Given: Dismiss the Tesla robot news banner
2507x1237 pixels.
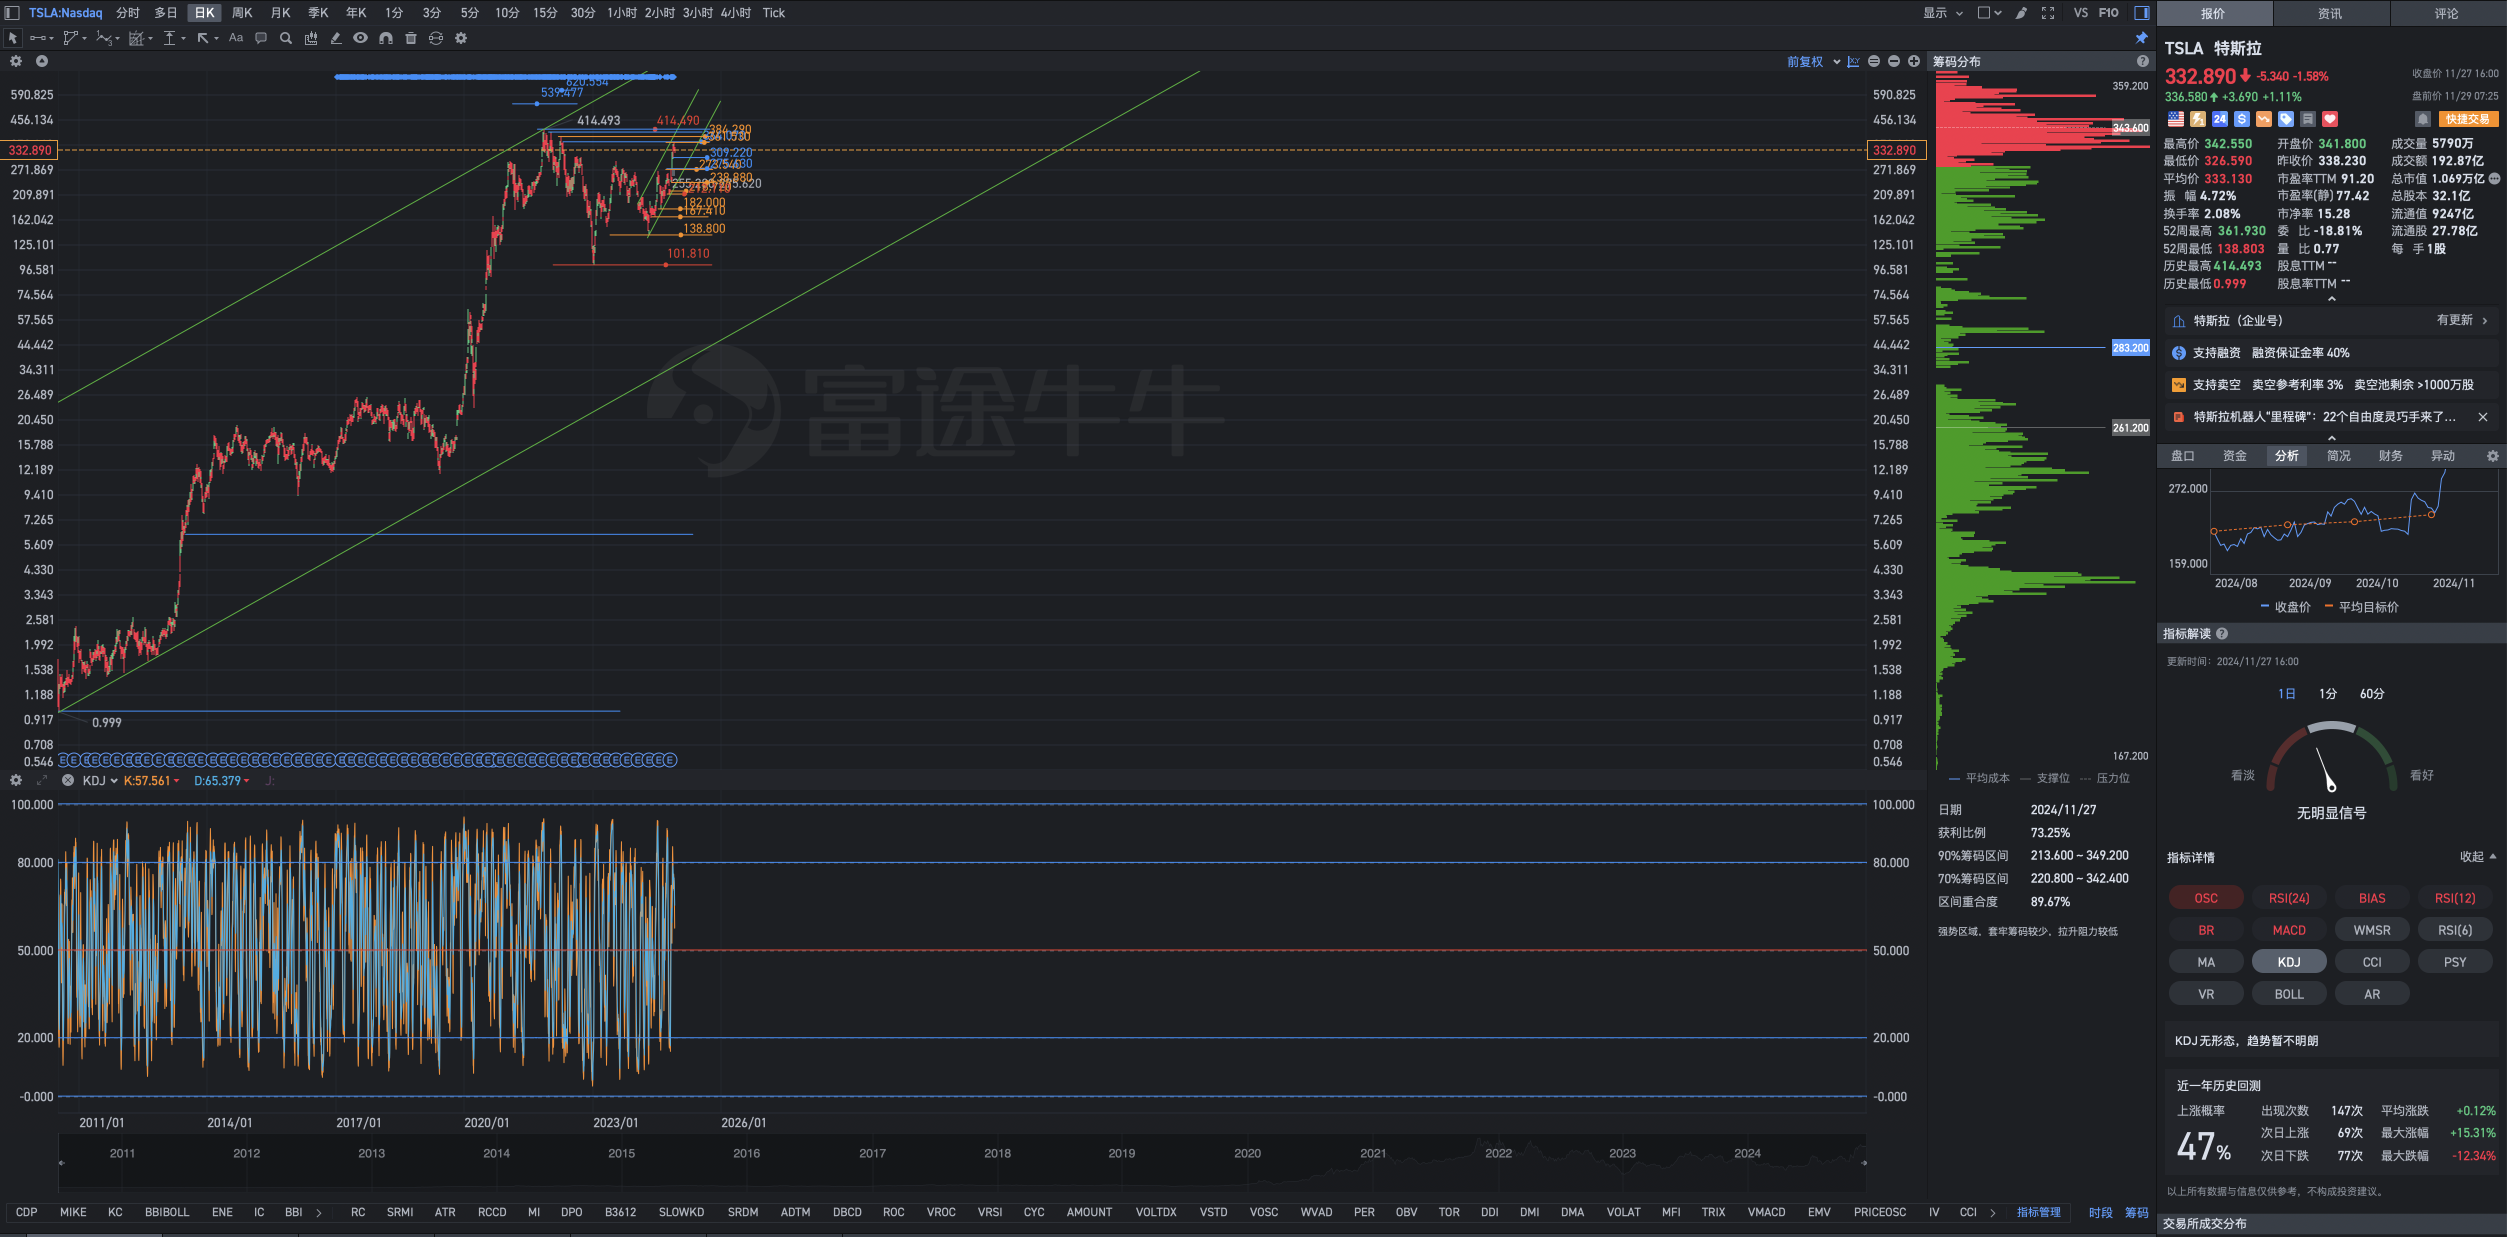Looking at the screenshot, I should pos(2482,417).
